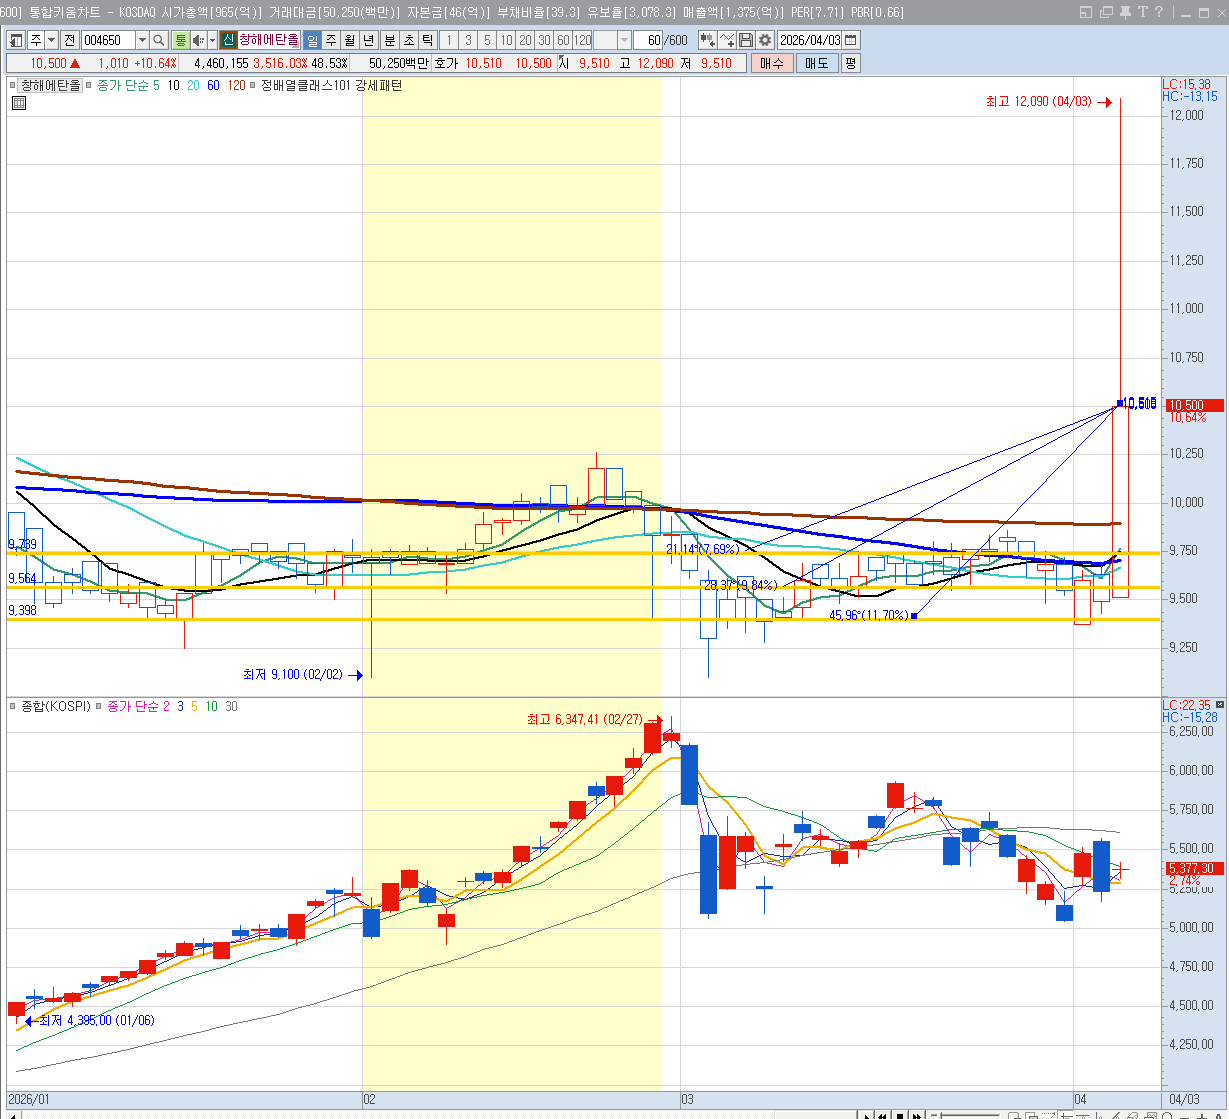Click the 창해에탄올 legend button
This screenshot has height=1119, width=1229.
tap(50, 86)
